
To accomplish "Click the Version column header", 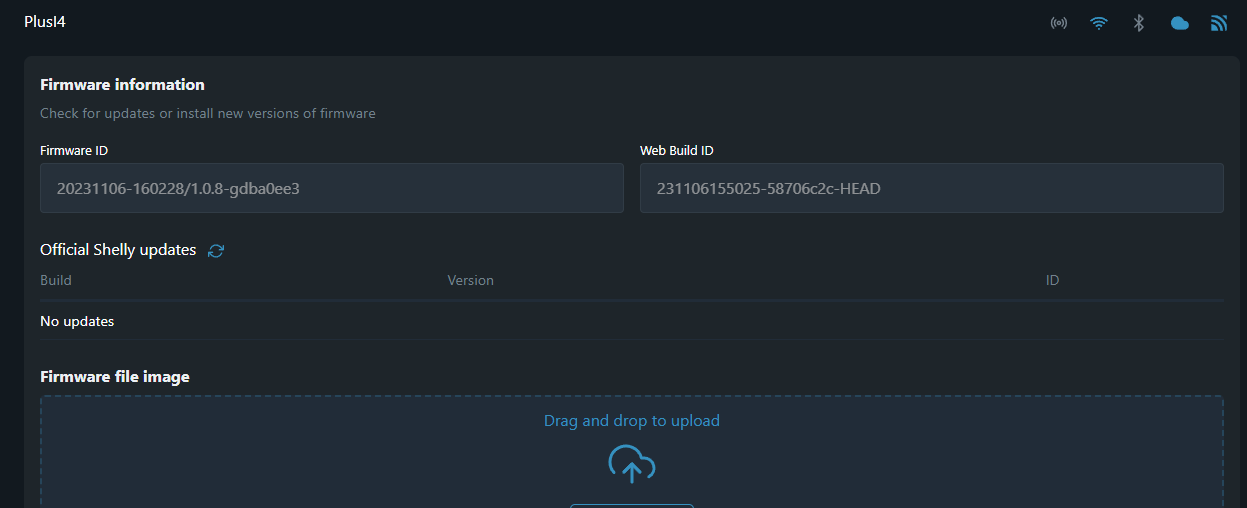I will 471,280.
